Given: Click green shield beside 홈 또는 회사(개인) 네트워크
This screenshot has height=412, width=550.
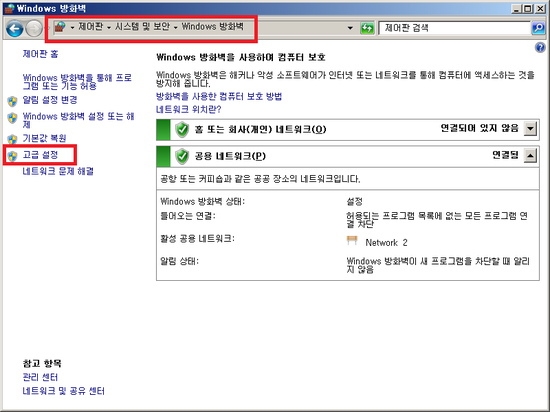Looking at the screenshot, I should (x=182, y=130).
